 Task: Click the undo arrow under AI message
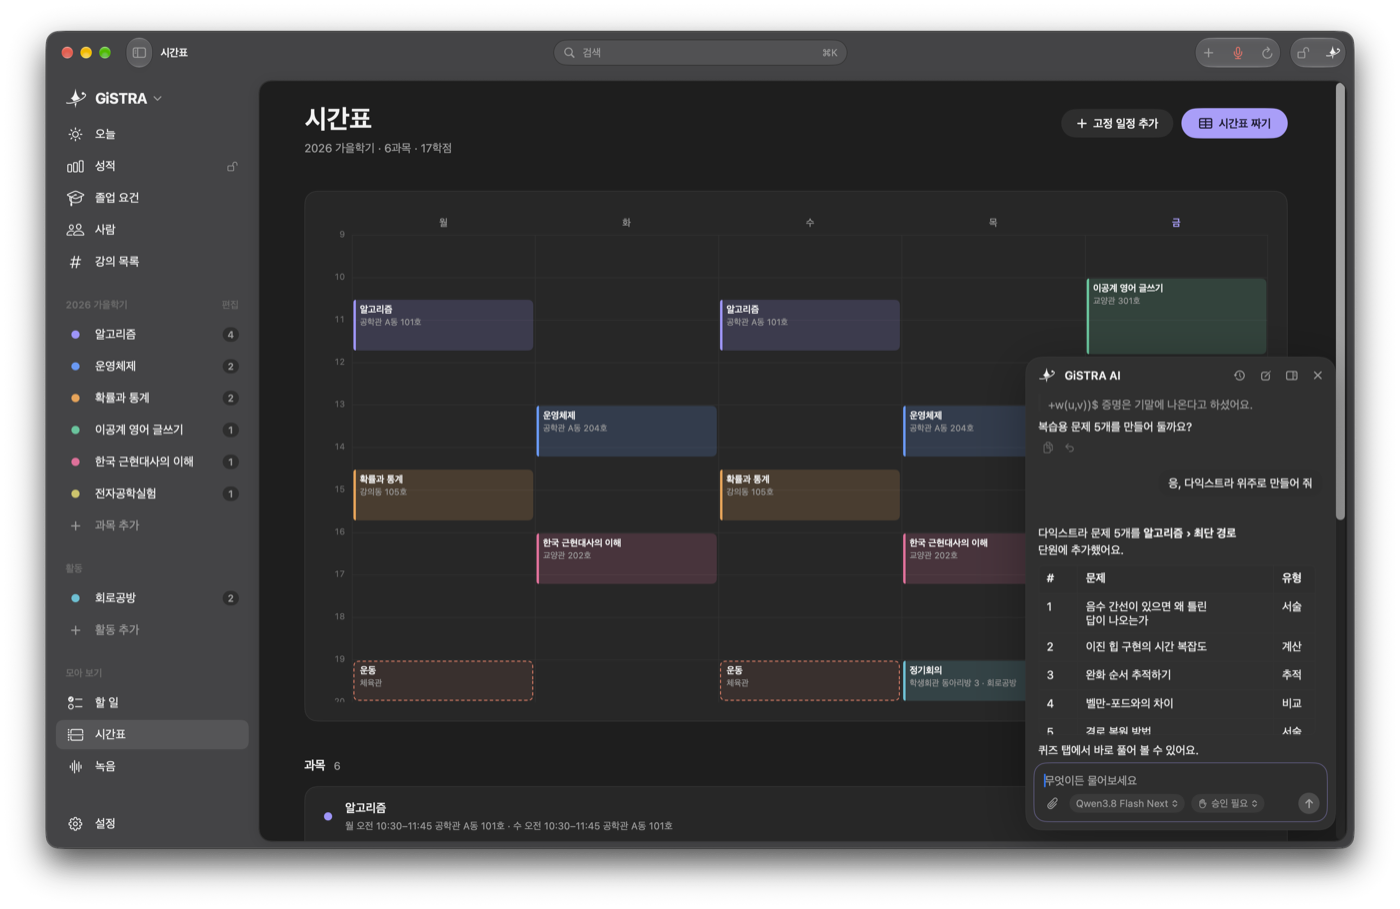pyautogui.click(x=1069, y=448)
